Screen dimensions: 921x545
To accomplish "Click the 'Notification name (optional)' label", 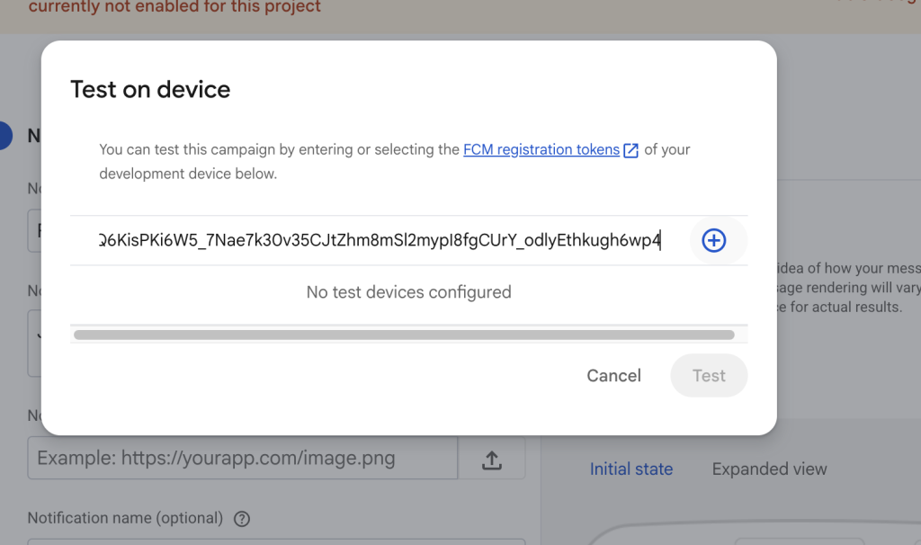I will pyautogui.click(x=125, y=518).
